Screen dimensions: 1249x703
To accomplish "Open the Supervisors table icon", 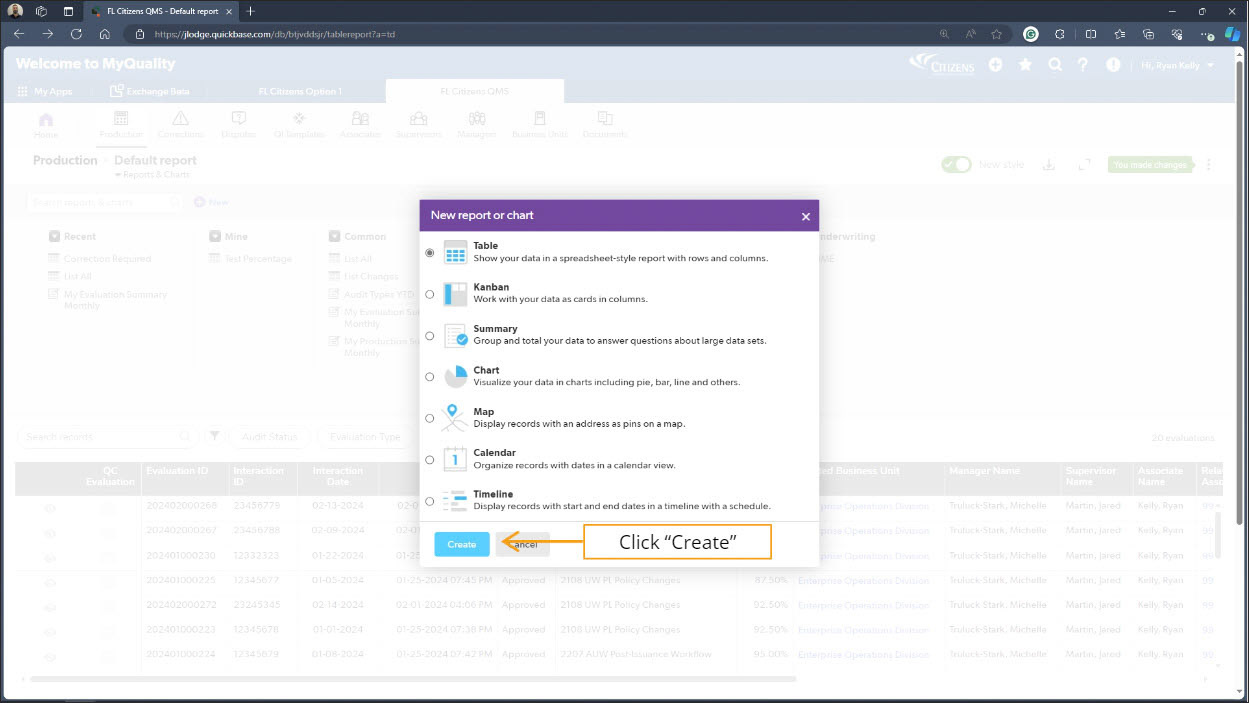I will tap(419, 119).
